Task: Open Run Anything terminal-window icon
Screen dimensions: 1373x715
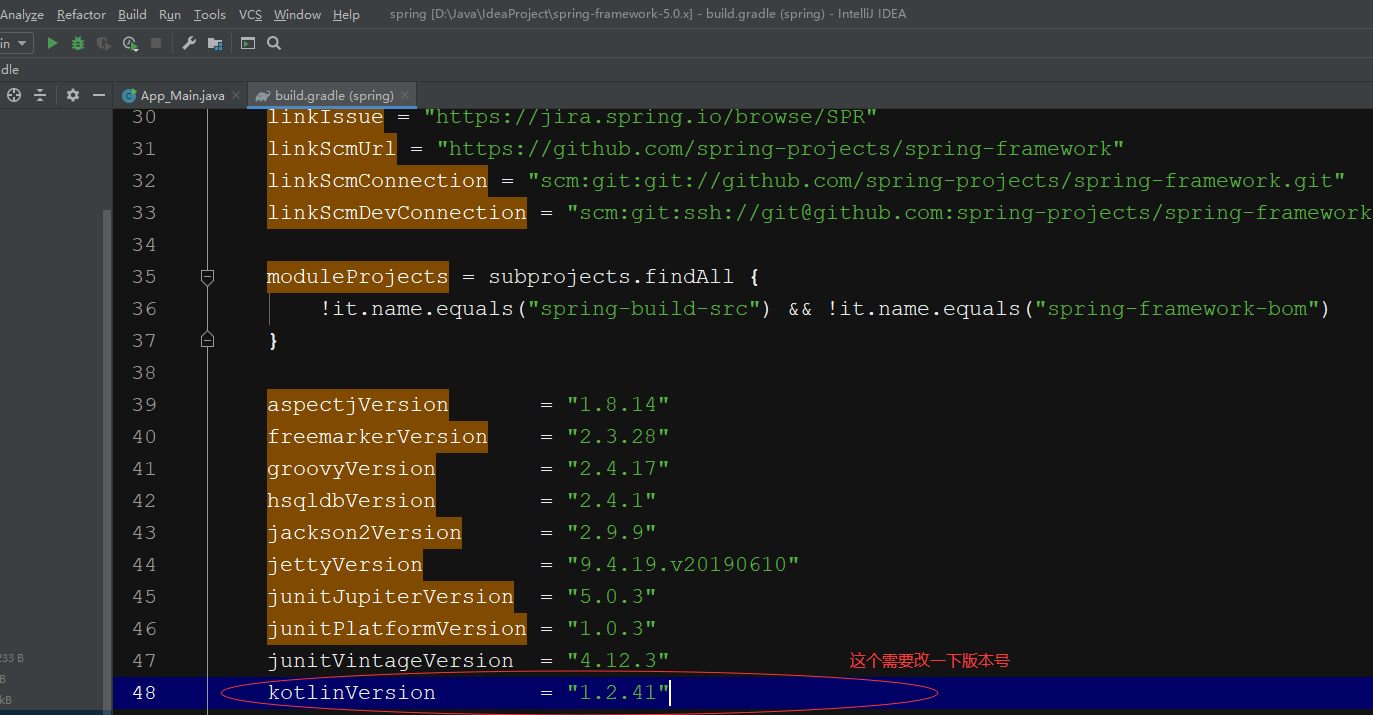Action: [248, 43]
